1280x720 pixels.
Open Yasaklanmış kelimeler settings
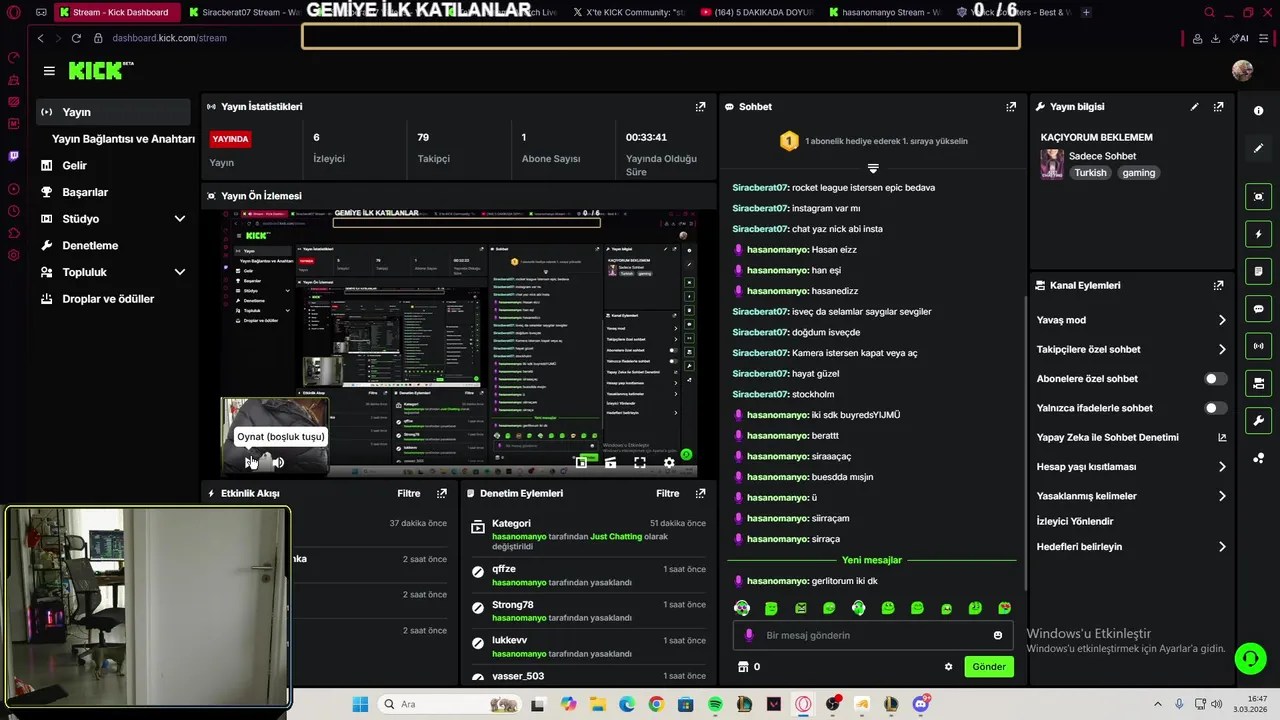pyautogui.click(x=1130, y=496)
